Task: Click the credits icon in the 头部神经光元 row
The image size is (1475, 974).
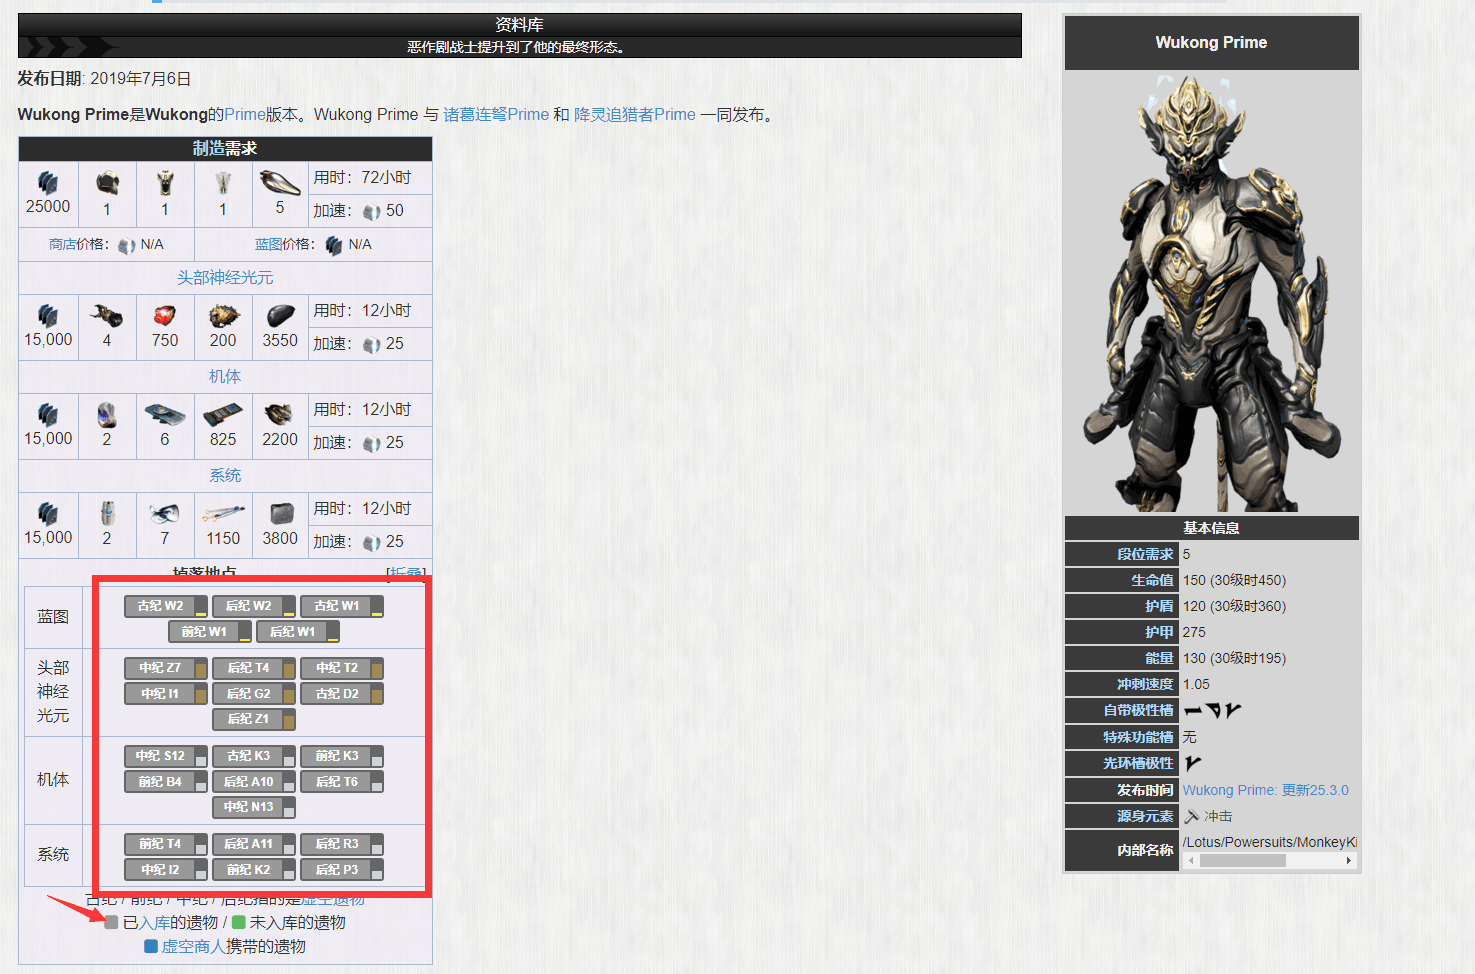Action: [48, 316]
